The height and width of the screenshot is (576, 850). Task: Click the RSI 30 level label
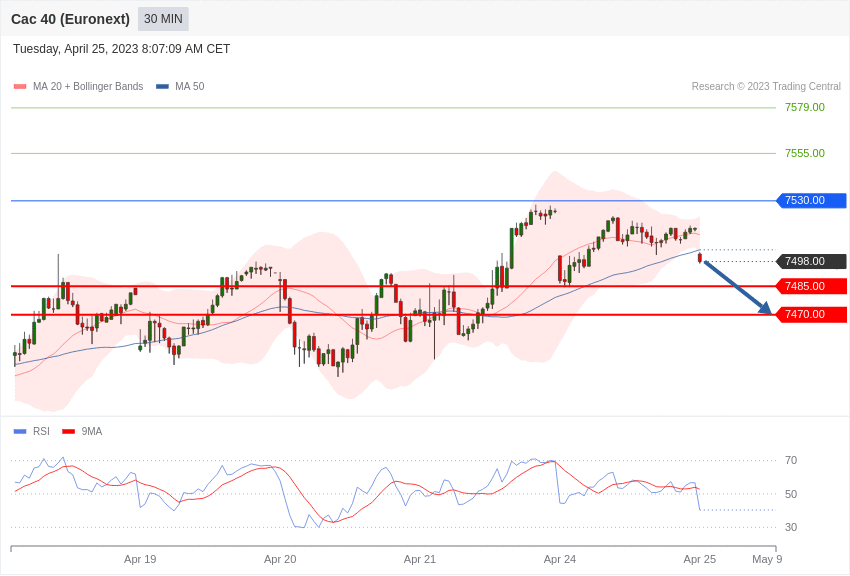pos(791,528)
